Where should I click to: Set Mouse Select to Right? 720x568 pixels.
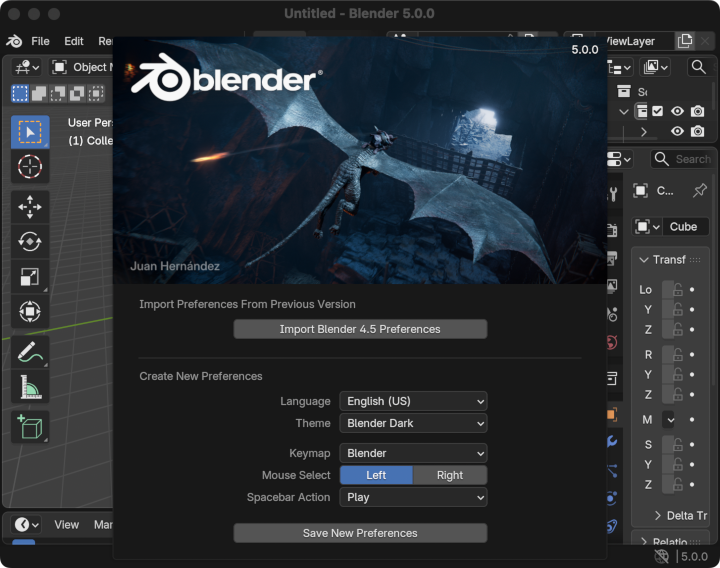(x=450, y=475)
